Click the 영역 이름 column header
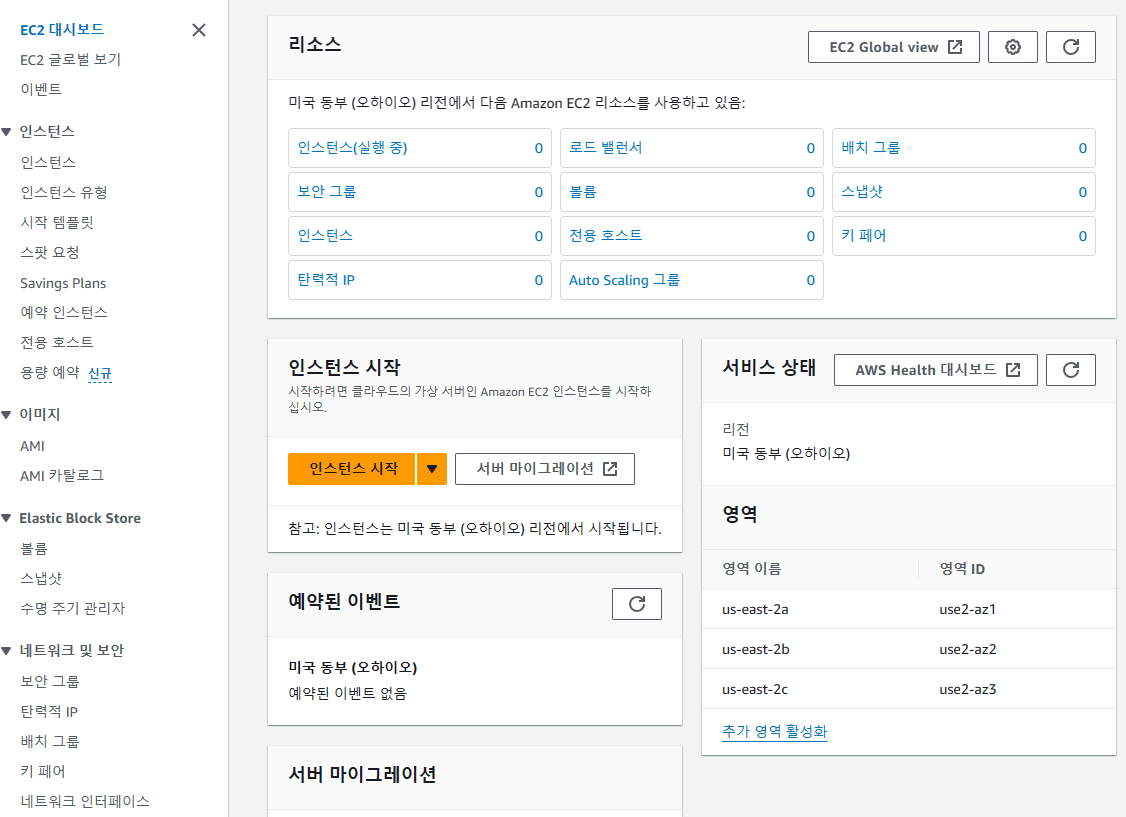Screen dimensions: 1126x817 751,569
